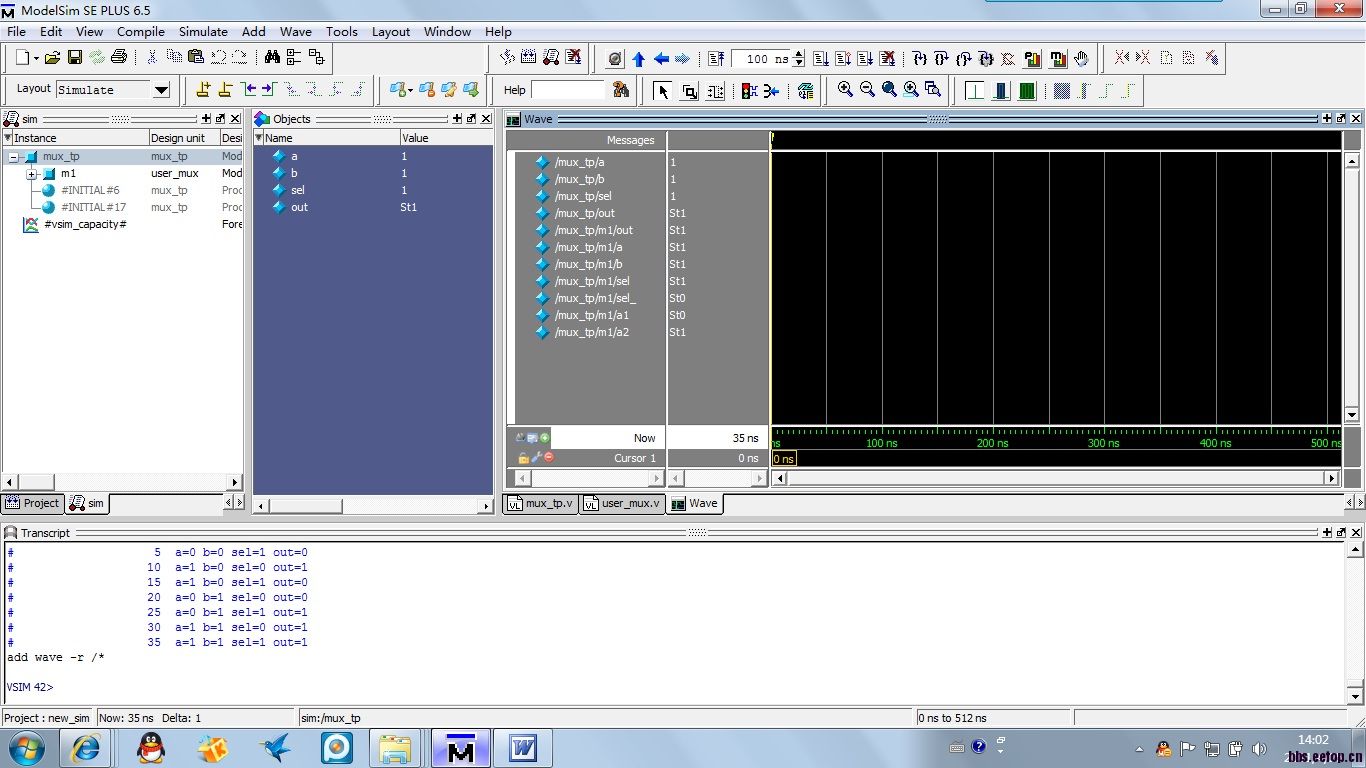
Task: Click the Help search input field
Action: tap(568, 90)
